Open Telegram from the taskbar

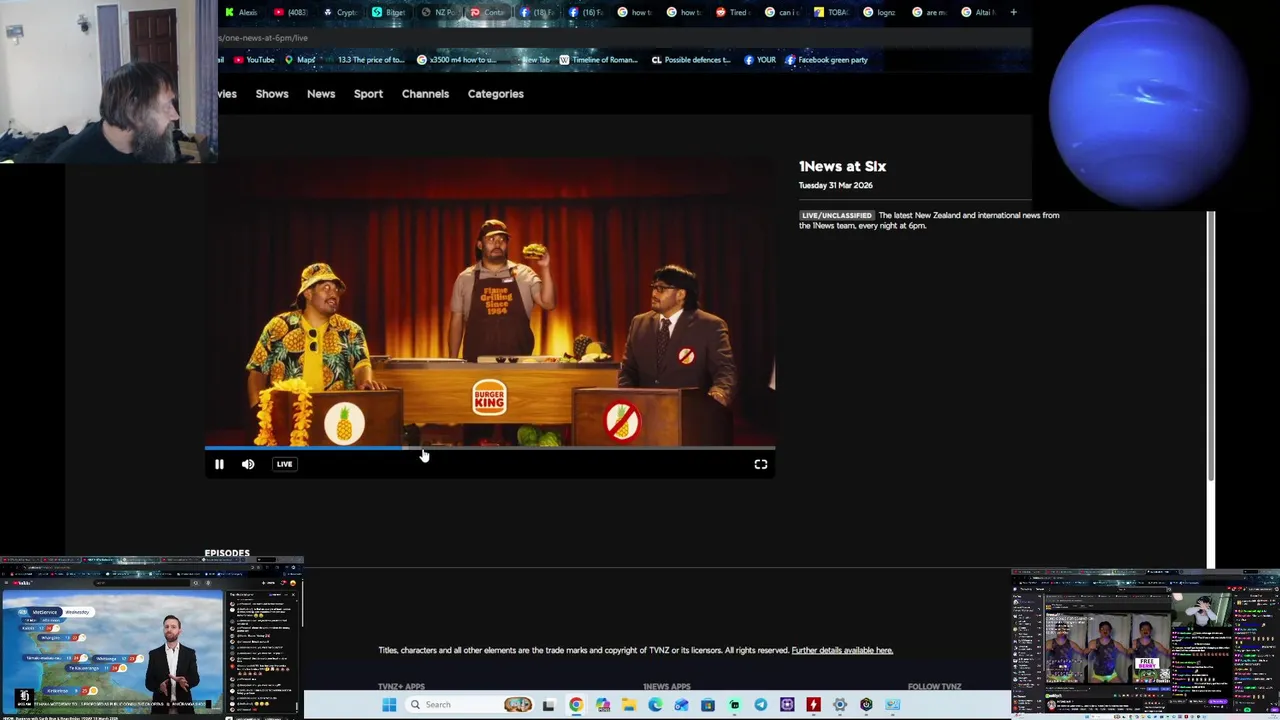click(761, 704)
